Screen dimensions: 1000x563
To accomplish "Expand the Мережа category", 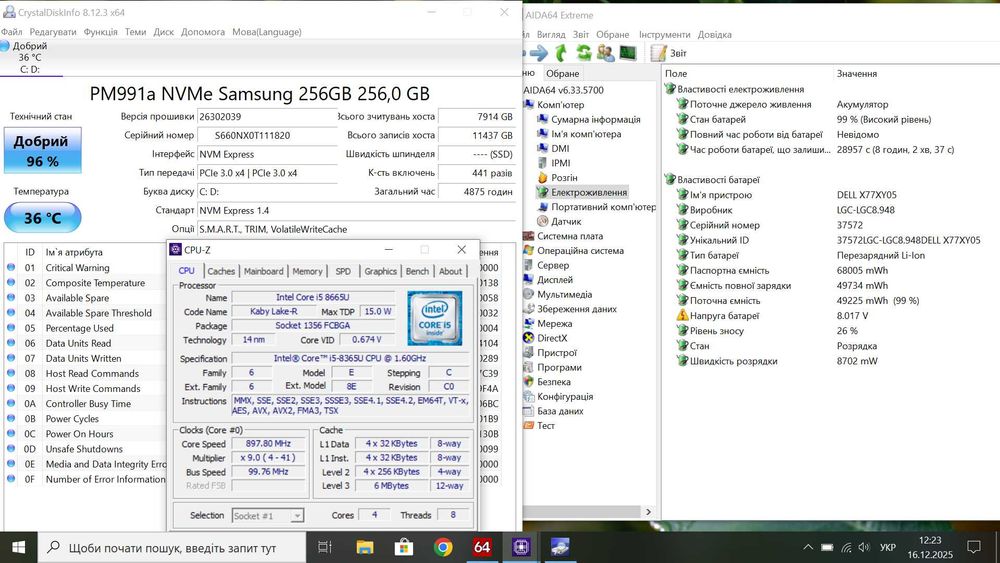I will point(547,323).
